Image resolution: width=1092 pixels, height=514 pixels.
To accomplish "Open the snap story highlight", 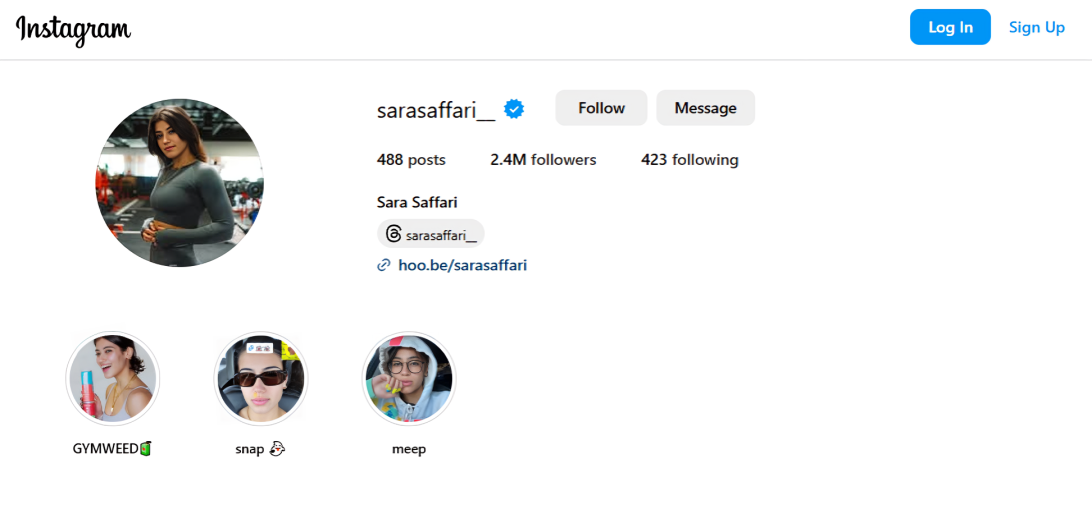I will coord(261,378).
